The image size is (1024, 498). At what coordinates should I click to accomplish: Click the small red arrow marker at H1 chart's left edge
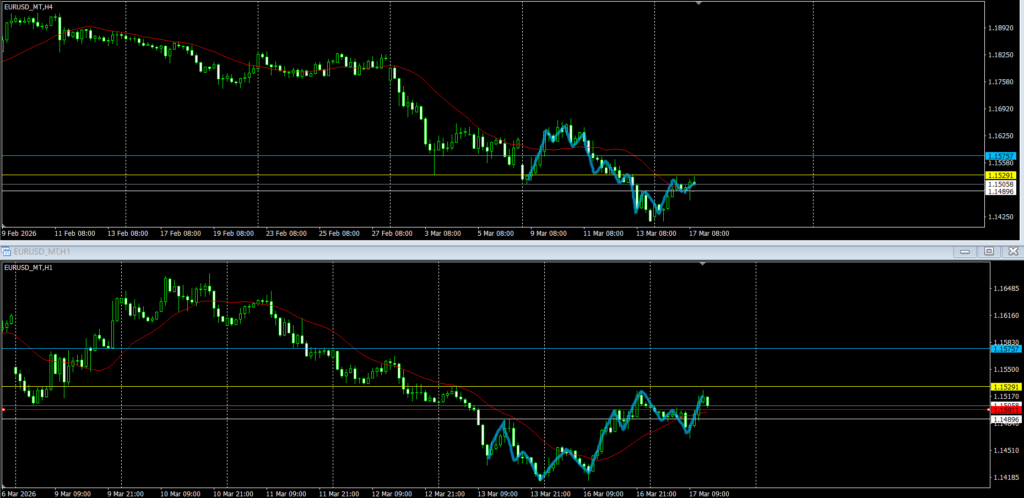(4, 409)
